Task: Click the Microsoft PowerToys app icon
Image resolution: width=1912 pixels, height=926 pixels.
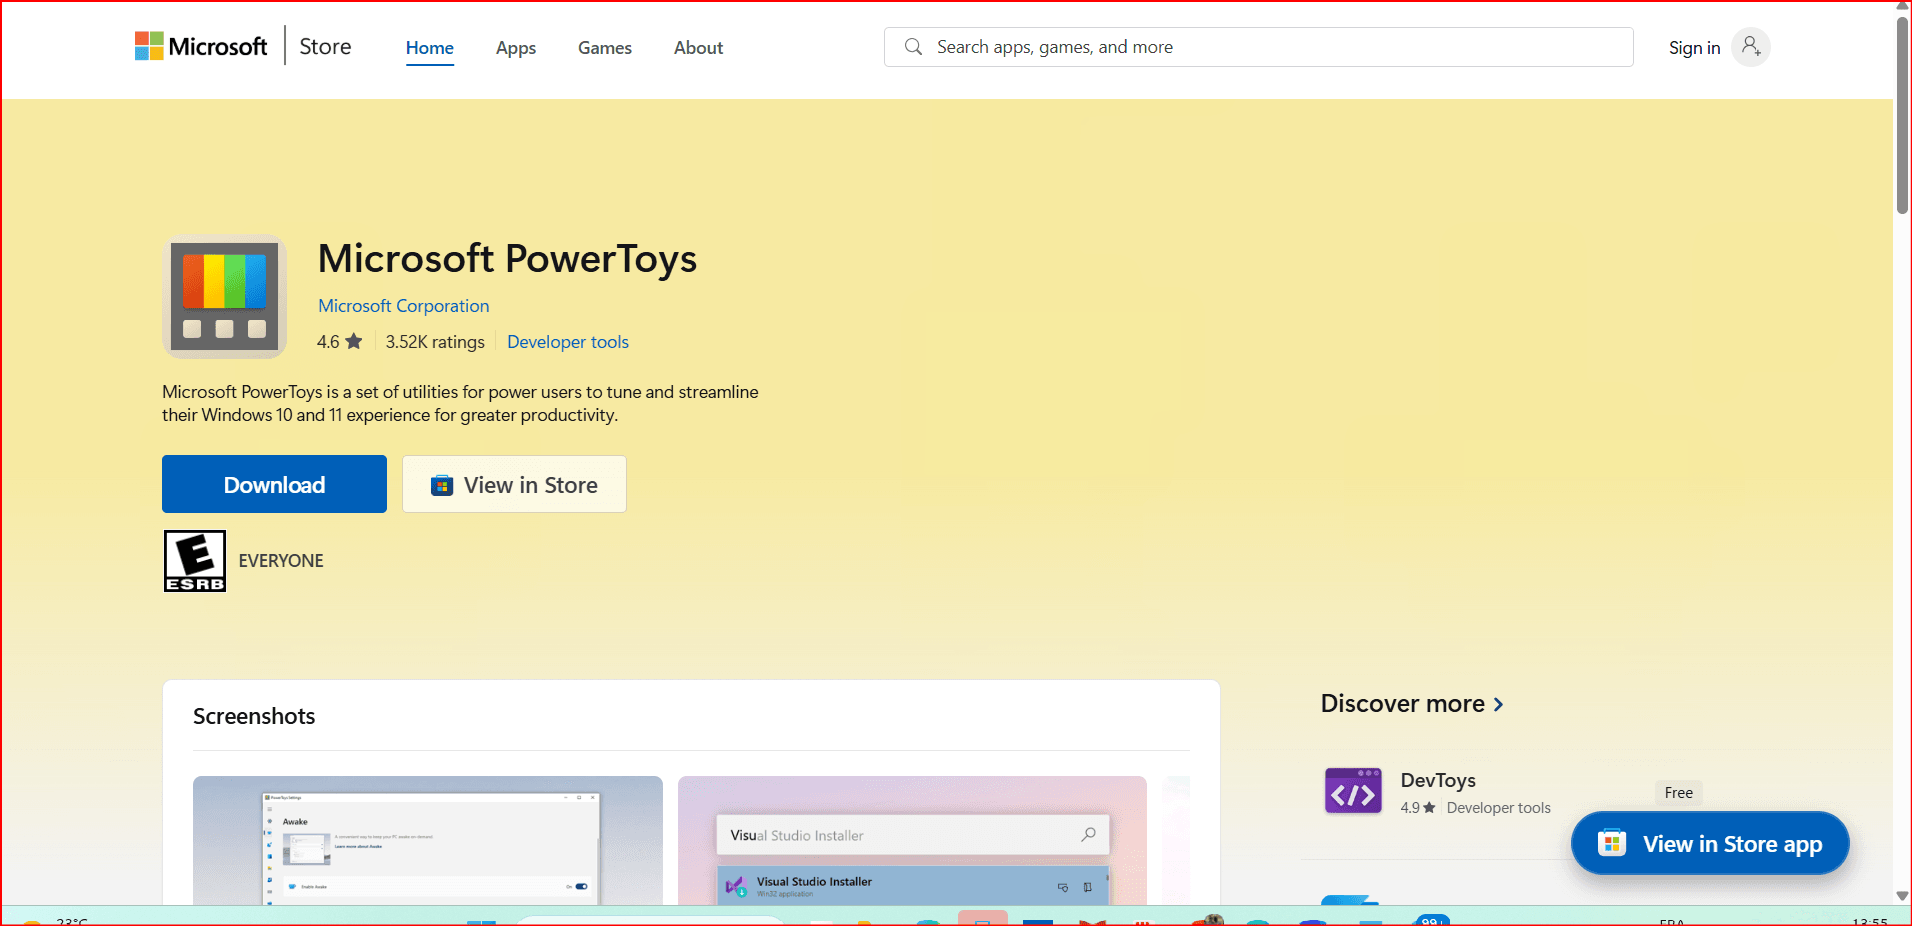Action: (x=225, y=297)
